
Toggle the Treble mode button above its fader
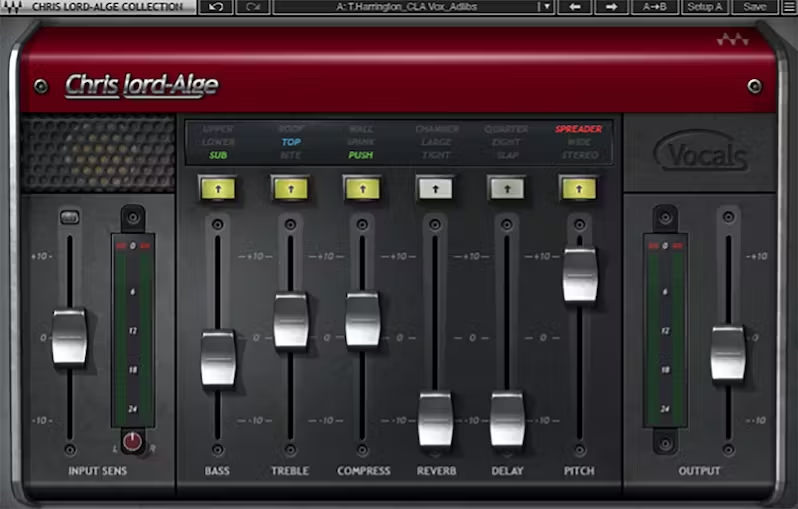(291, 189)
